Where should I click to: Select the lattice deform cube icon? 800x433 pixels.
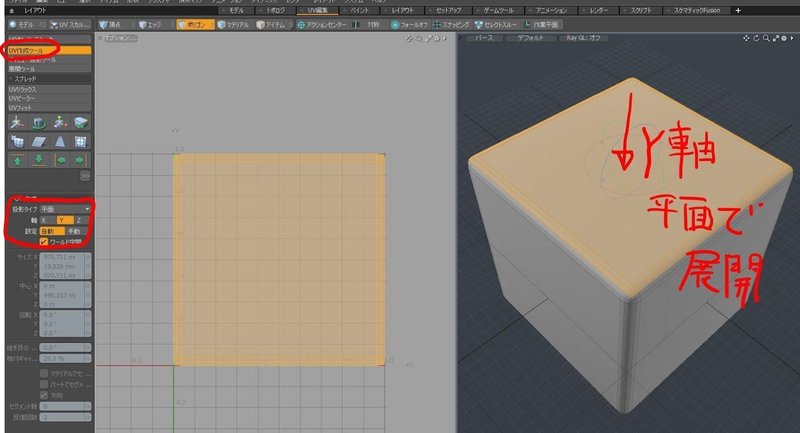click(18, 141)
